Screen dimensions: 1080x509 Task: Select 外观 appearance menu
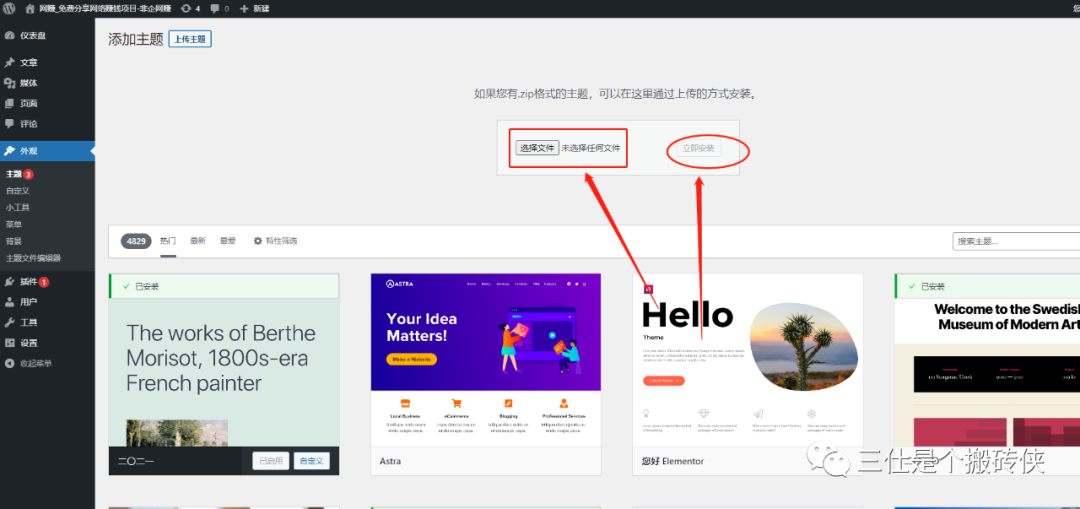click(x=47, y=151)
